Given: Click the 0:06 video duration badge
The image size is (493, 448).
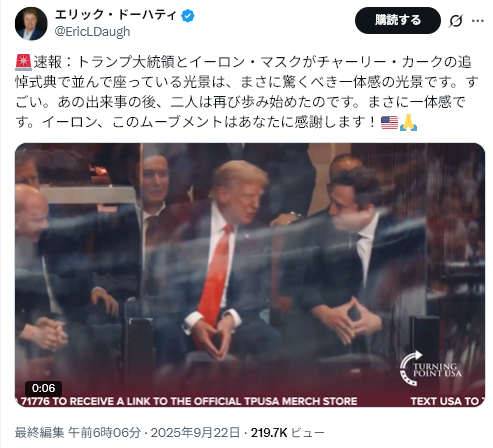Looking at the screenshot, I should pos(43,388).
